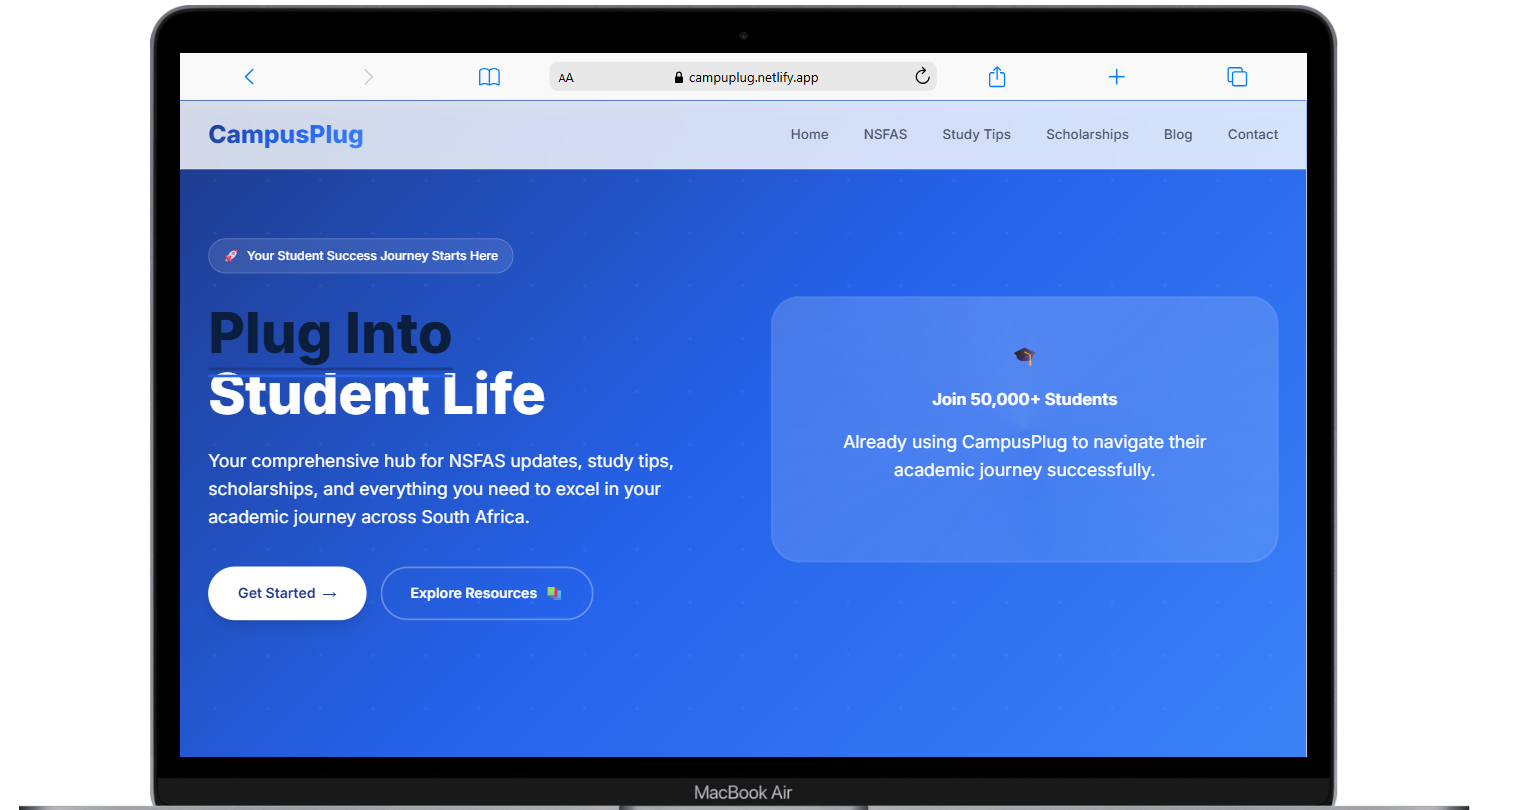Click the tab overview icon
1535x810 pixels.
(x=1237, y=76)
